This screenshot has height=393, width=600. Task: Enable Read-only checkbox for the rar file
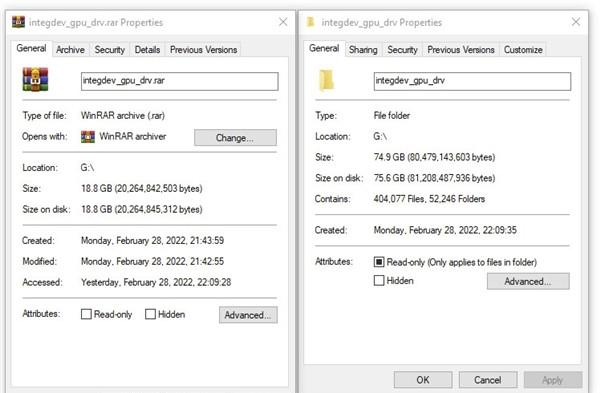point(86,314)
